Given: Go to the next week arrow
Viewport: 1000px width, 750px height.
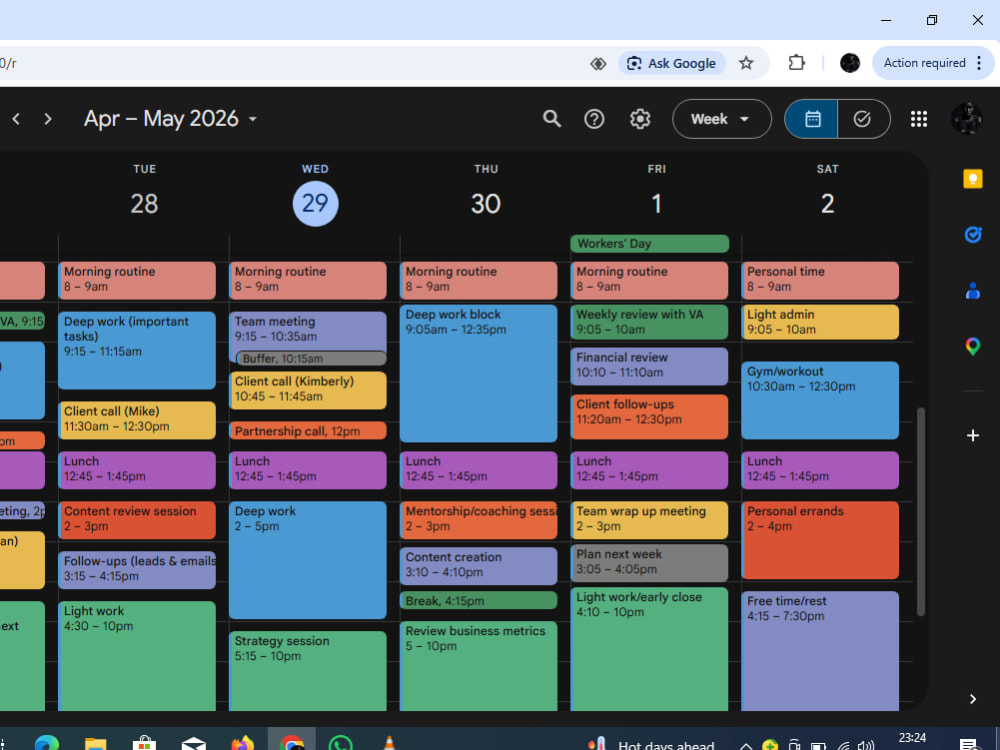Looking at the screenshot, I should (x=48, y=119).
